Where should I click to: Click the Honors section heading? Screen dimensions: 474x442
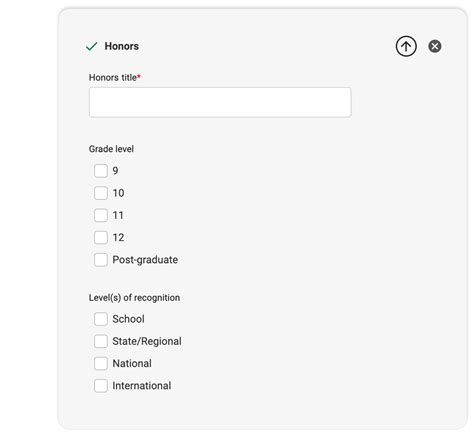click(122, 46)
